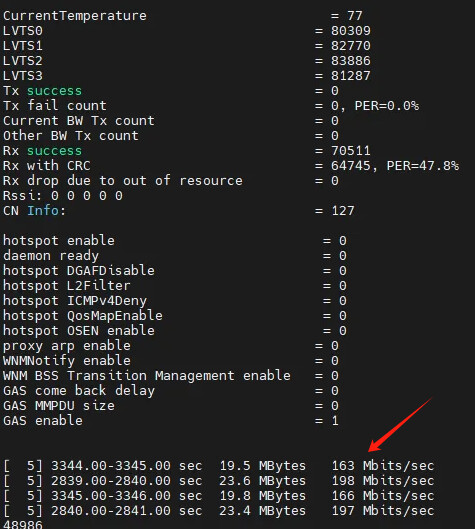
Task: Click the 23.4 MBytes transfer value
Action: 262,511
